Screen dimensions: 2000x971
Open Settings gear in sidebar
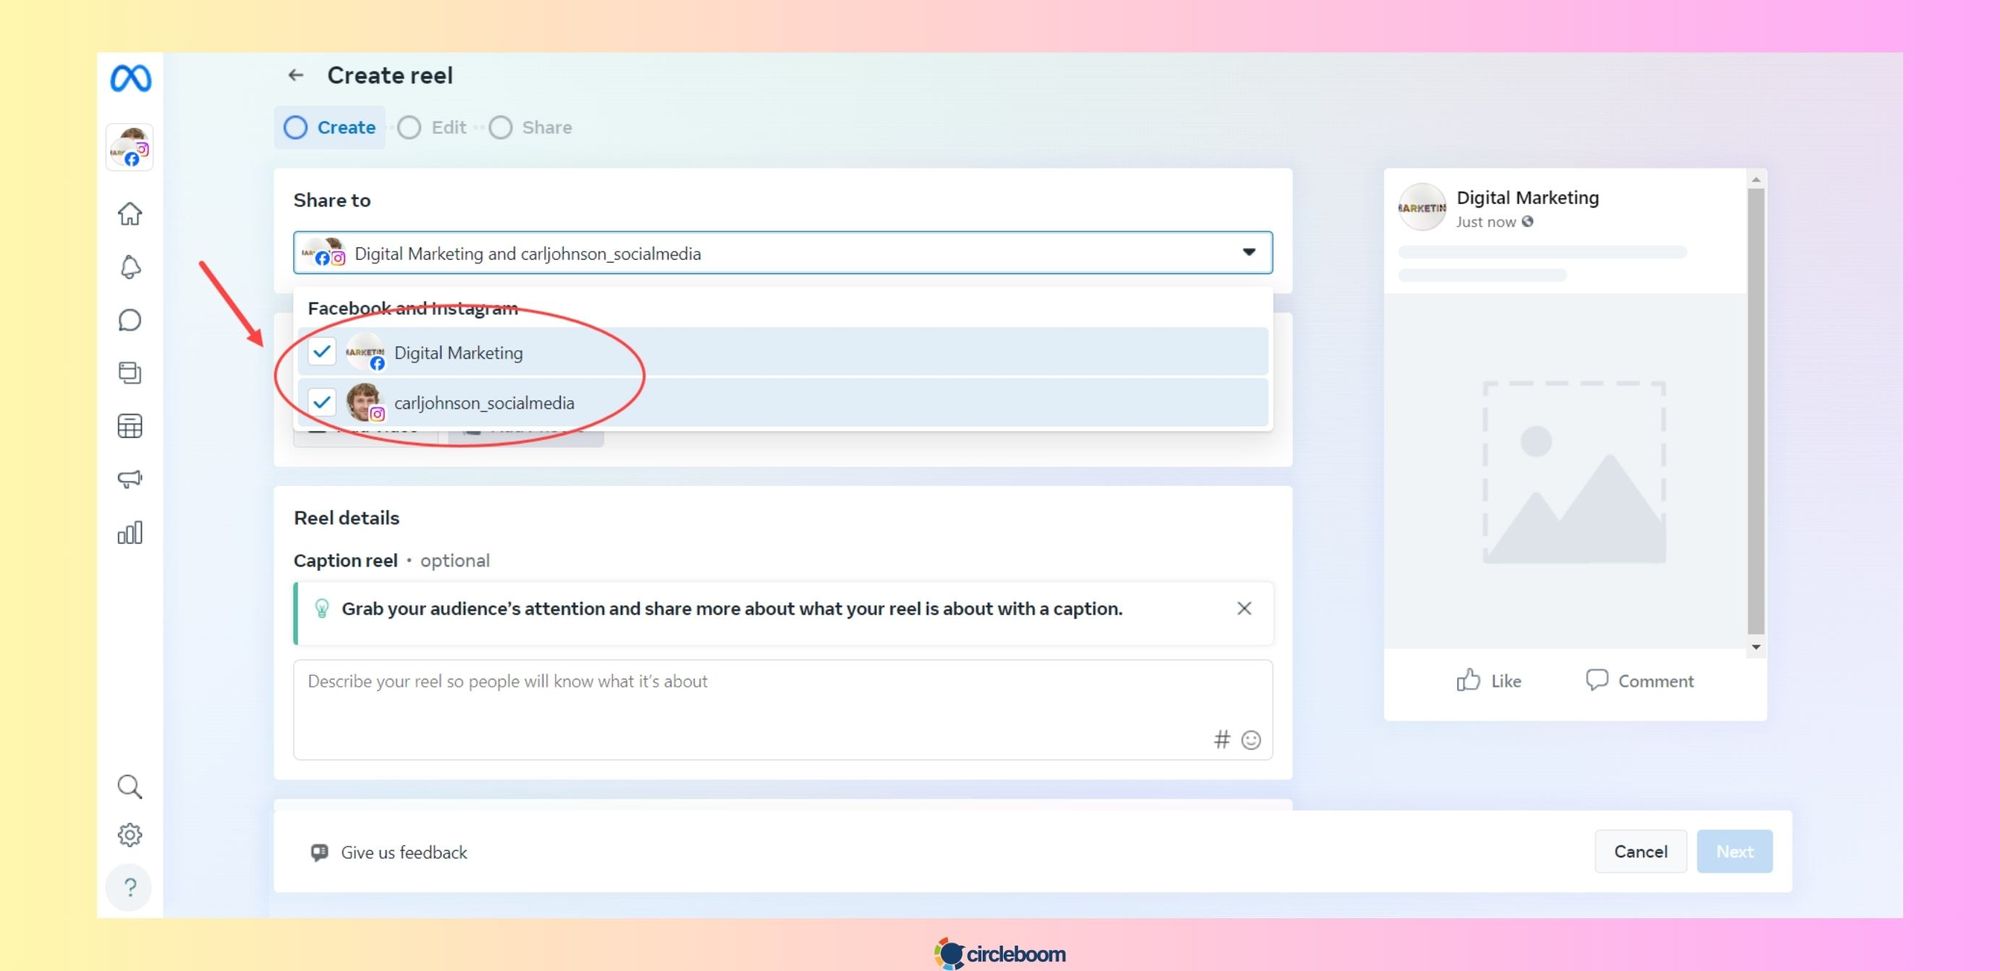[x=130, y=835]
